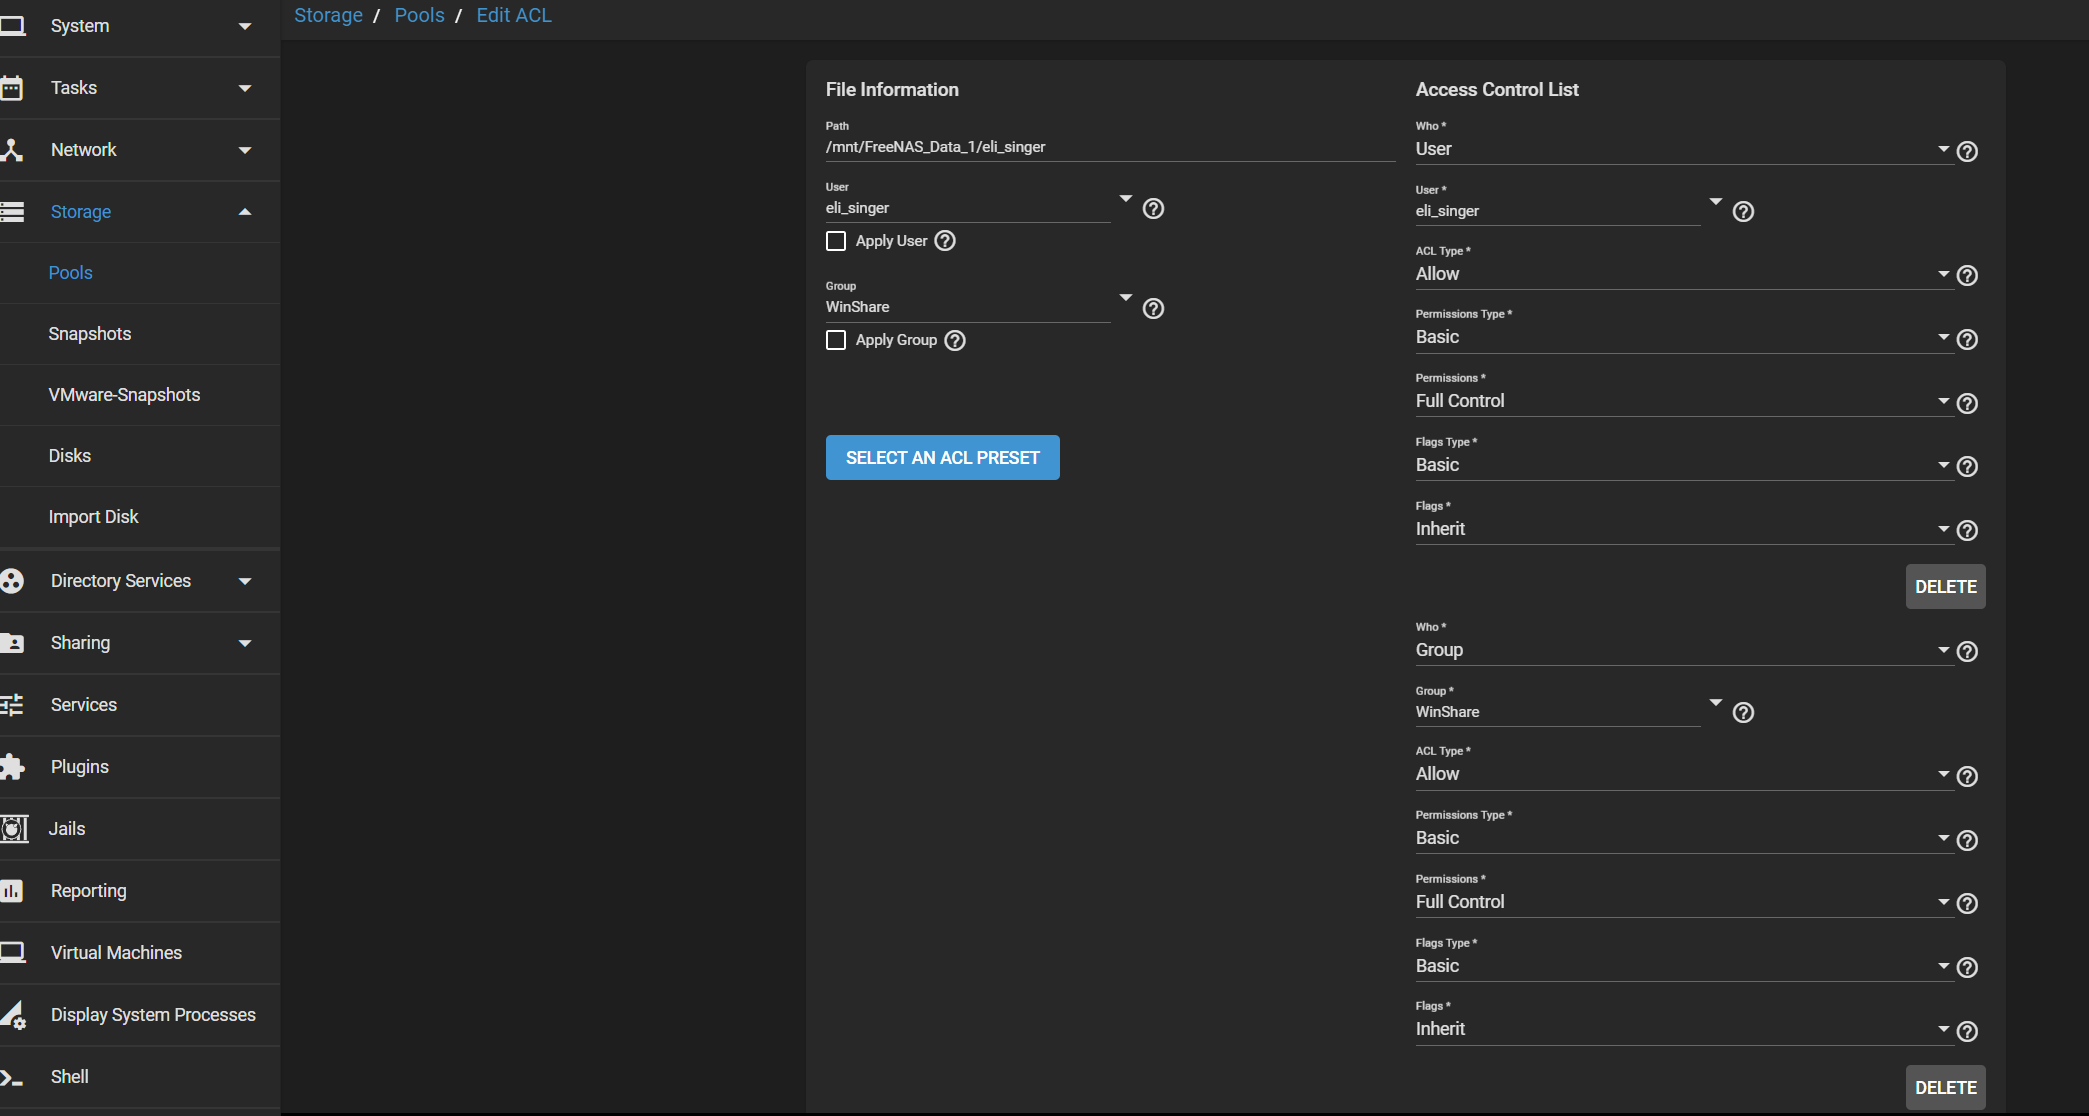Click help icon for first Flags Type field
The width and height of the screenshot is (2089, 1116).
1967,466
